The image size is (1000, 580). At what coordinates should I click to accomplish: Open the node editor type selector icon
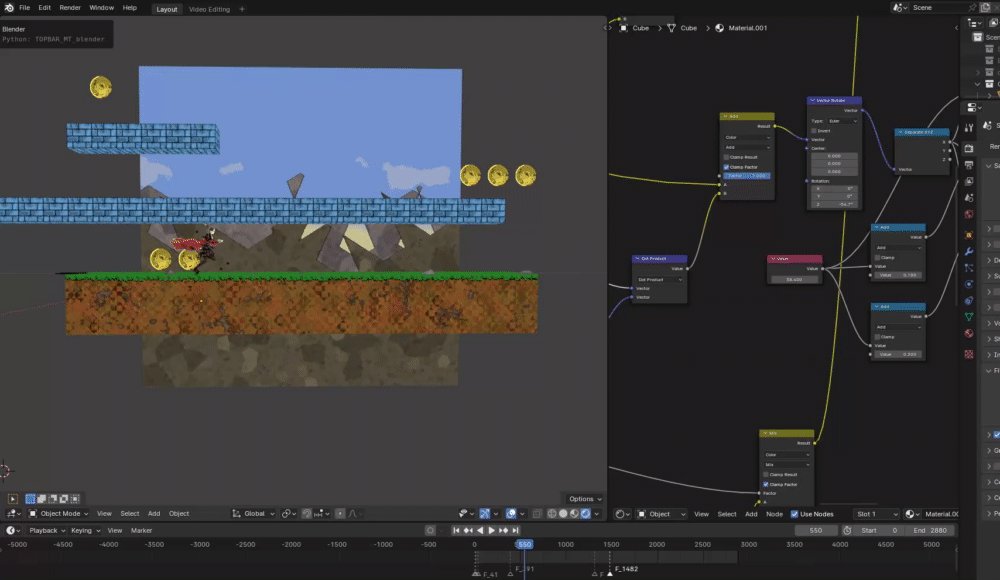pyautogui.click(x=620, y=514)
